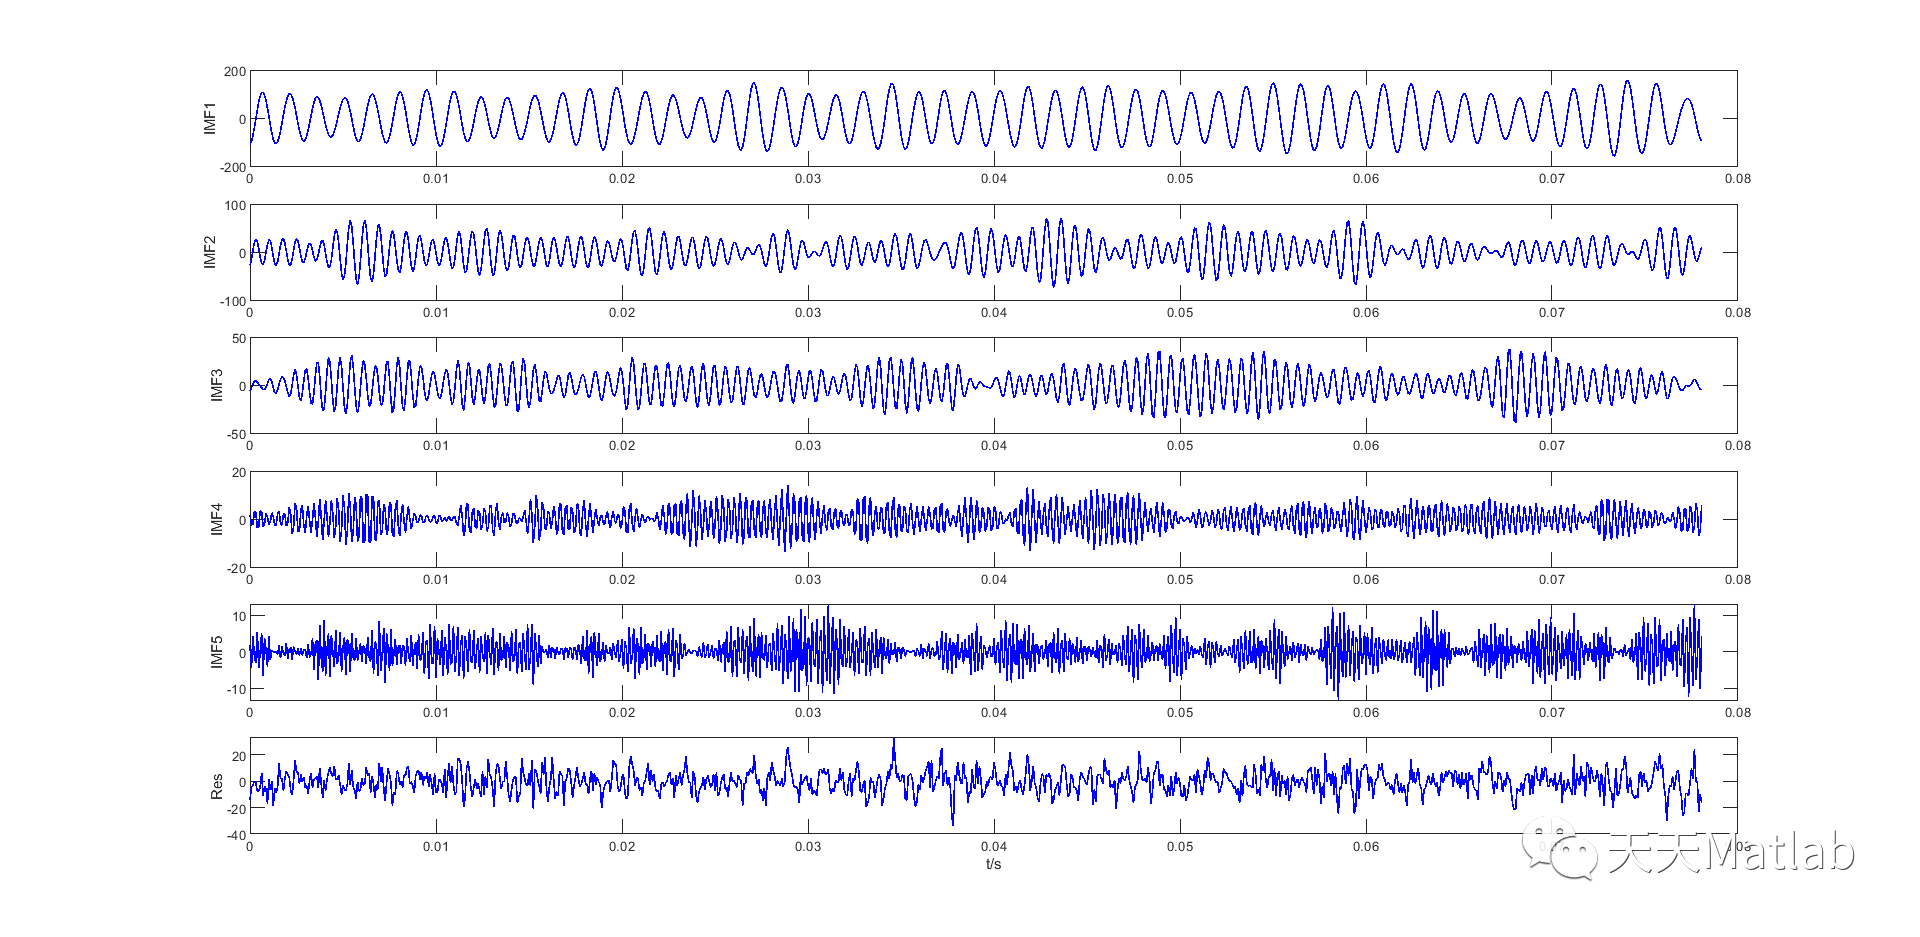Select the 200 tick on IMF1 axis
This screenshot has width=1920, height=937.
click(x=235, y=72)
